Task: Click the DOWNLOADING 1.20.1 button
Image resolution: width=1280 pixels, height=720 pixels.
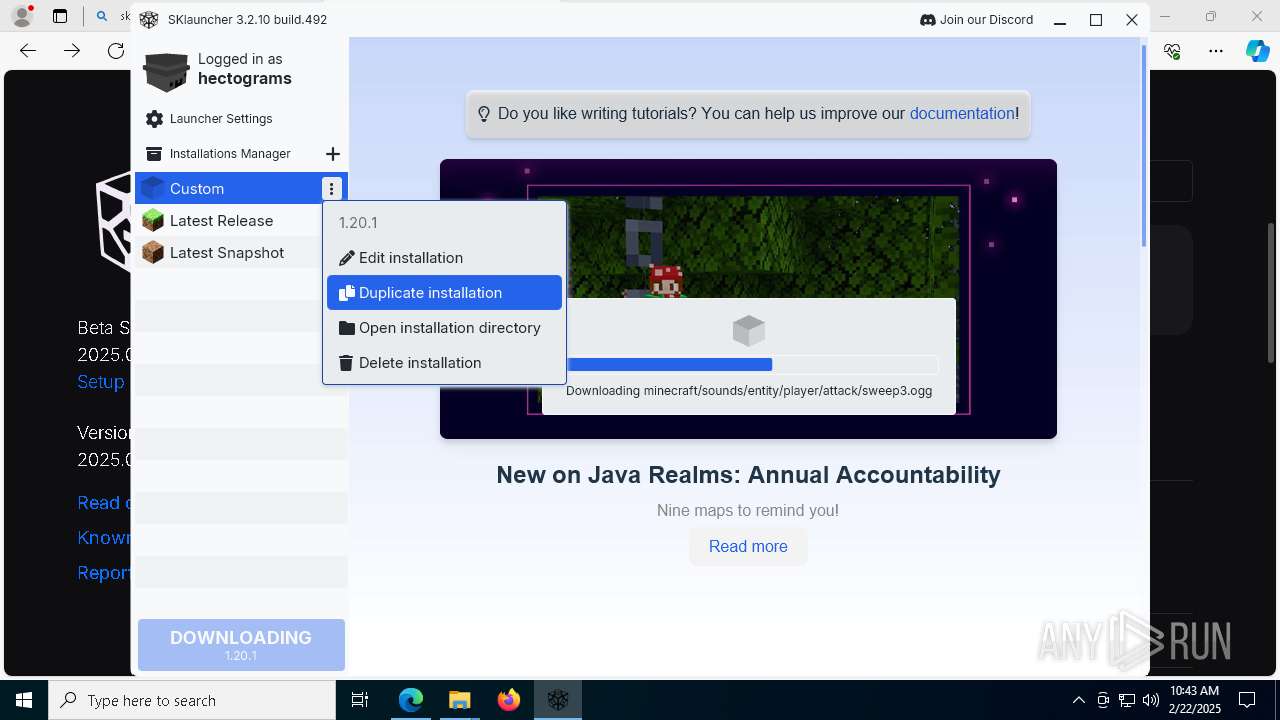Action: point(241,645)
